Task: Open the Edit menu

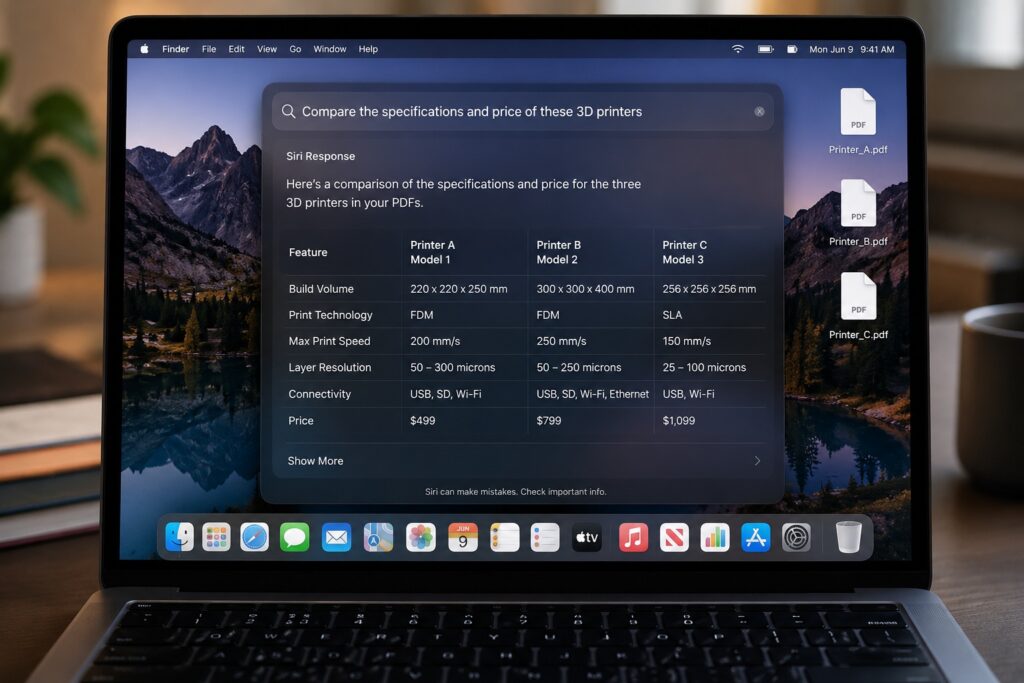Action: coord(236,49)
